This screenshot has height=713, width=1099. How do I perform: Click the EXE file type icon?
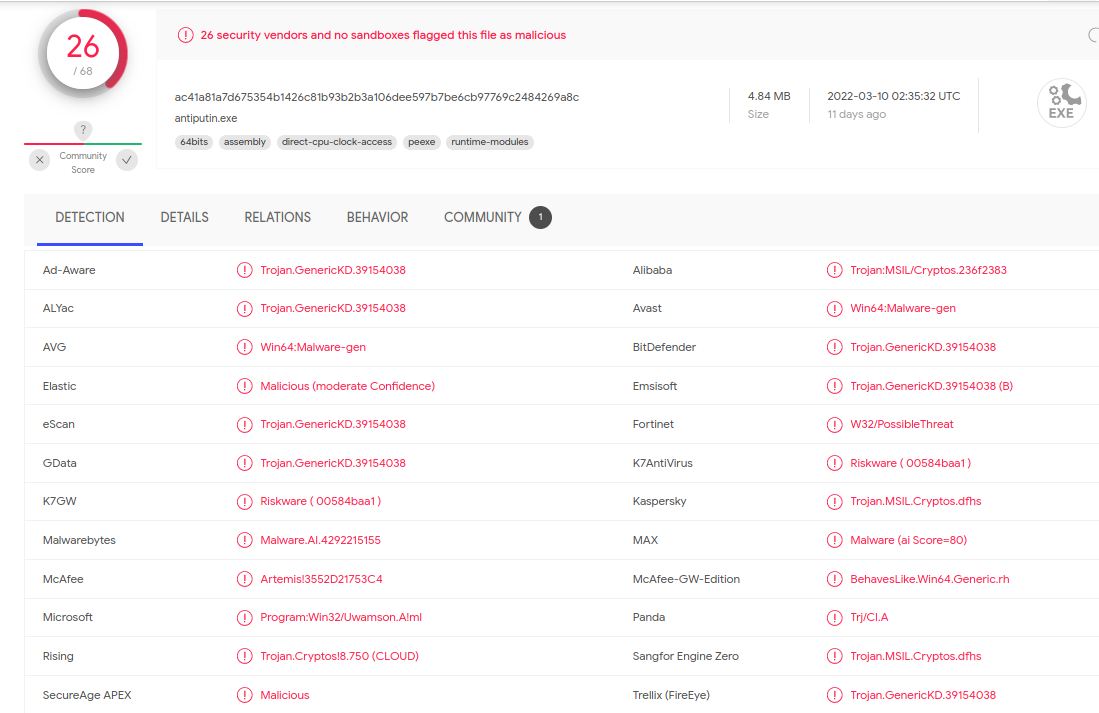coord(1061,103)
